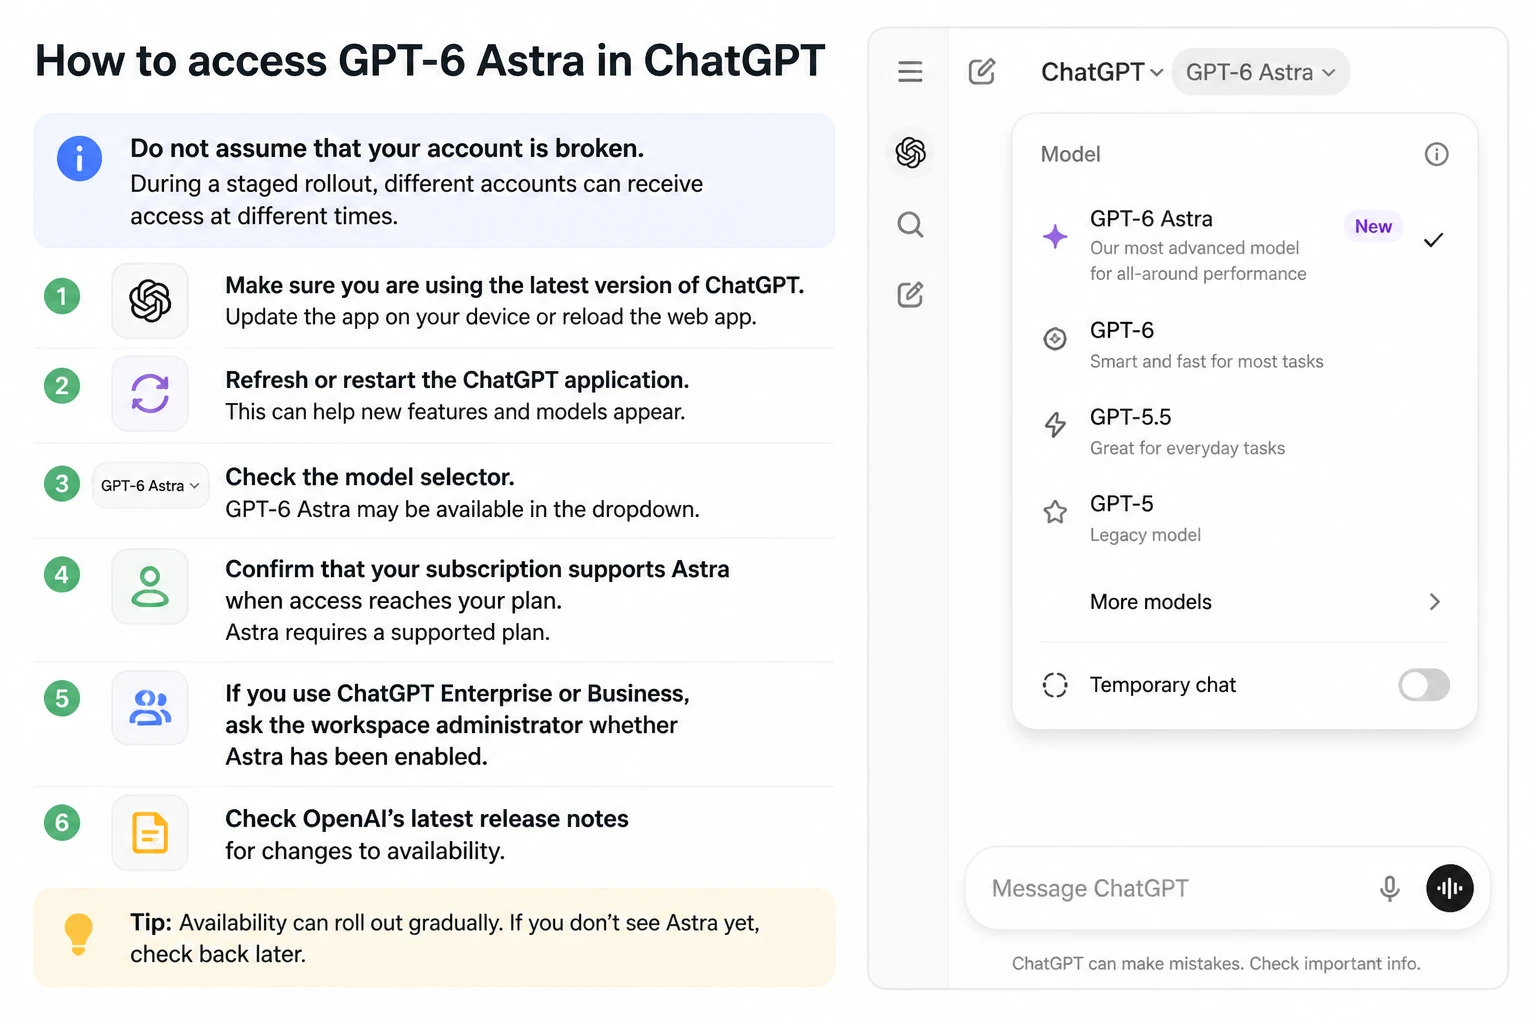Click the new chat icon beside ChatGPT title
Image resolution: width=1536 pixels, height=1024 pixels.
click(x=982, y=72)
